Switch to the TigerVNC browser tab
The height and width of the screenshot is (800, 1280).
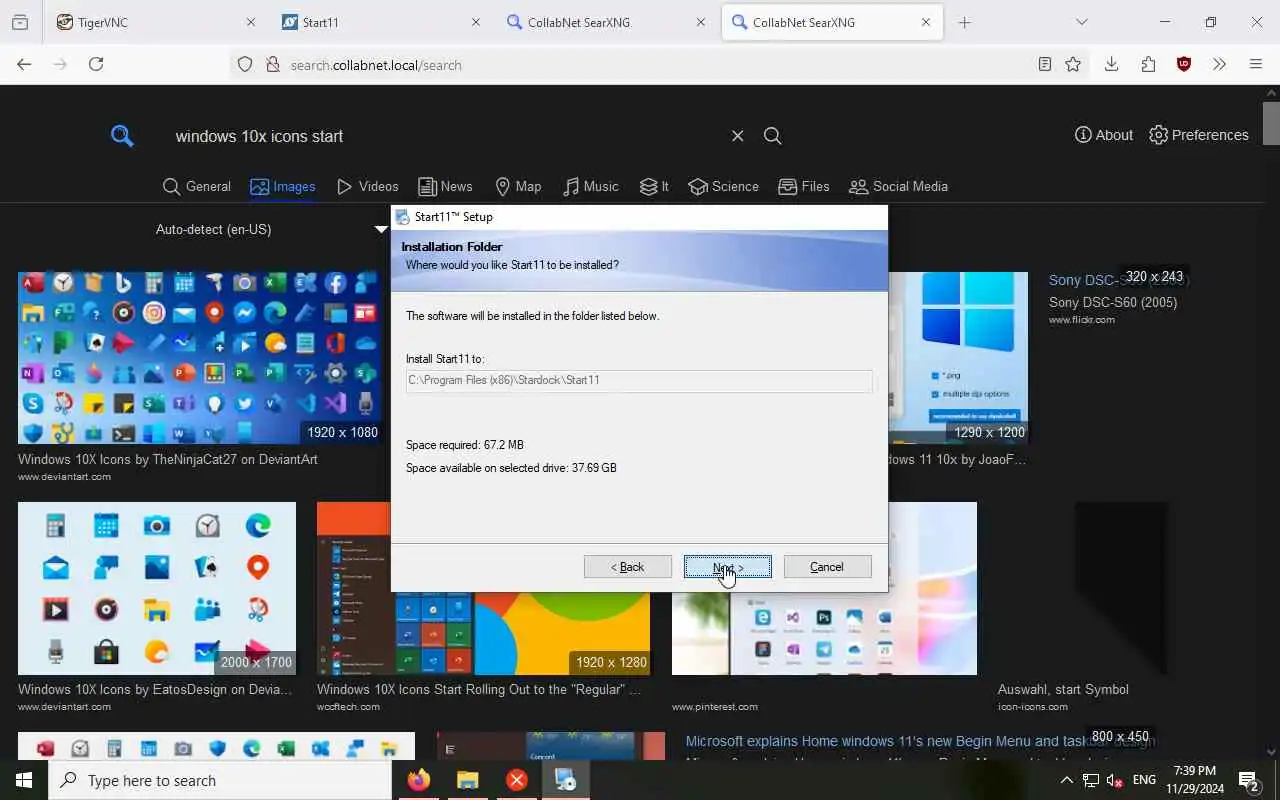[x=155, y=22]
